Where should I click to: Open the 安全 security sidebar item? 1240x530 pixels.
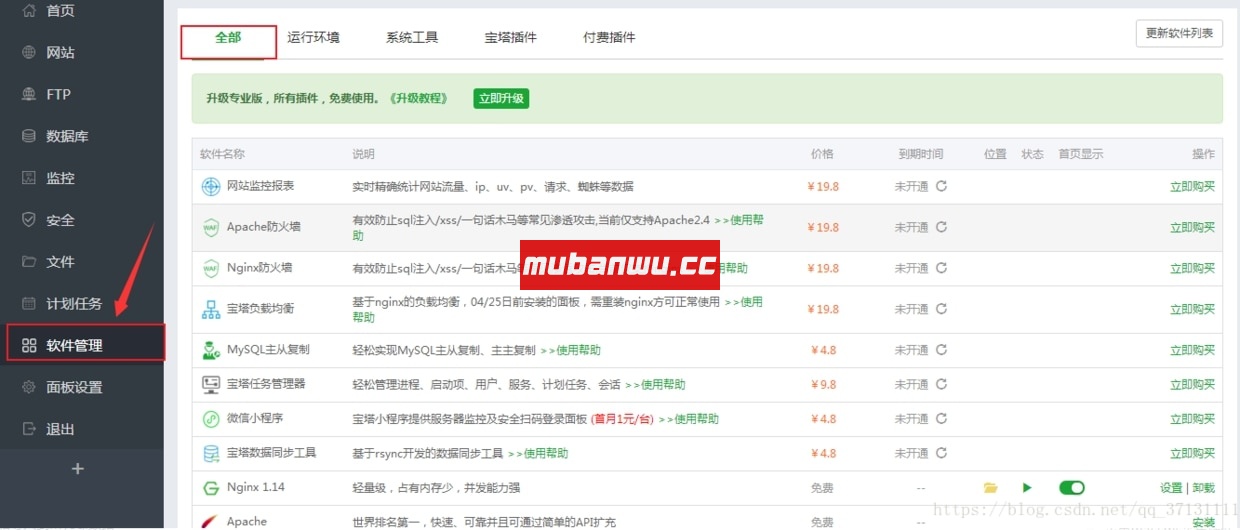tap(82, 220)
